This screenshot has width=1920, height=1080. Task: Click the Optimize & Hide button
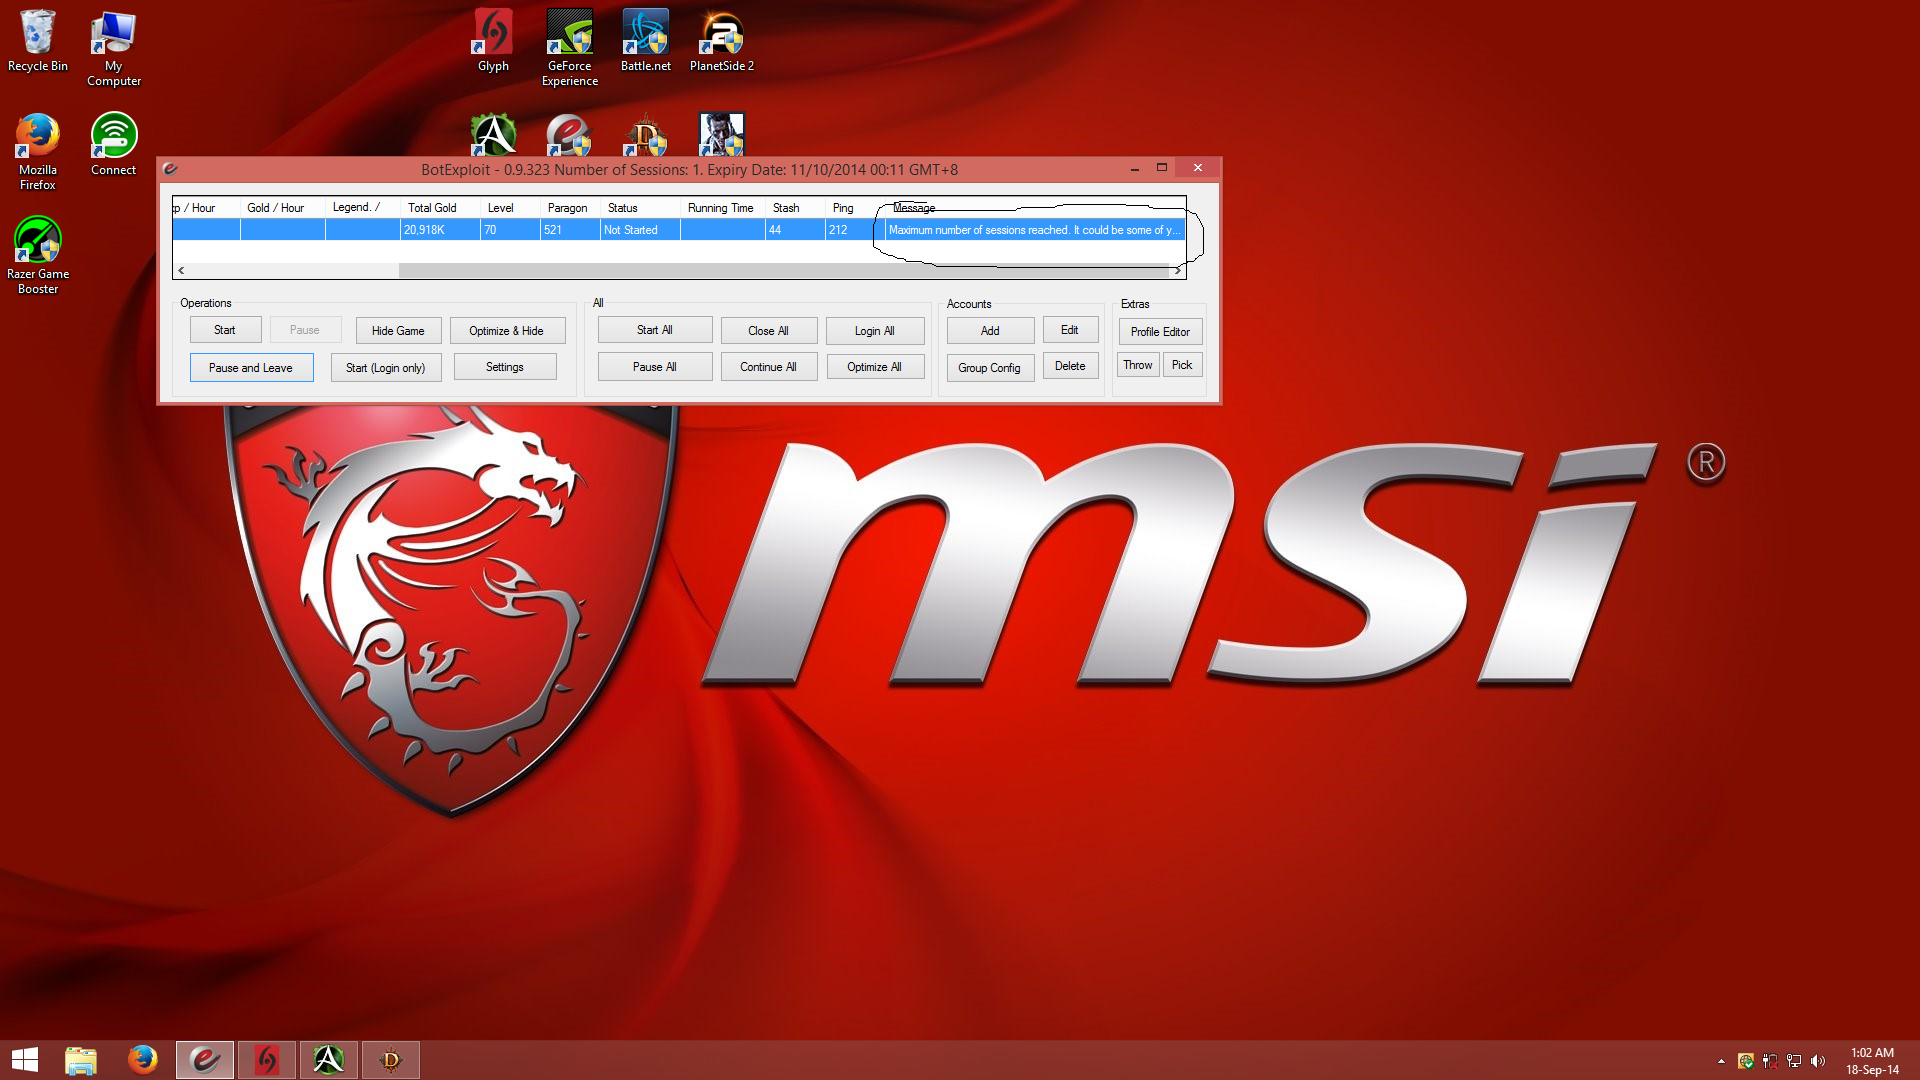[x=507, y=331]
